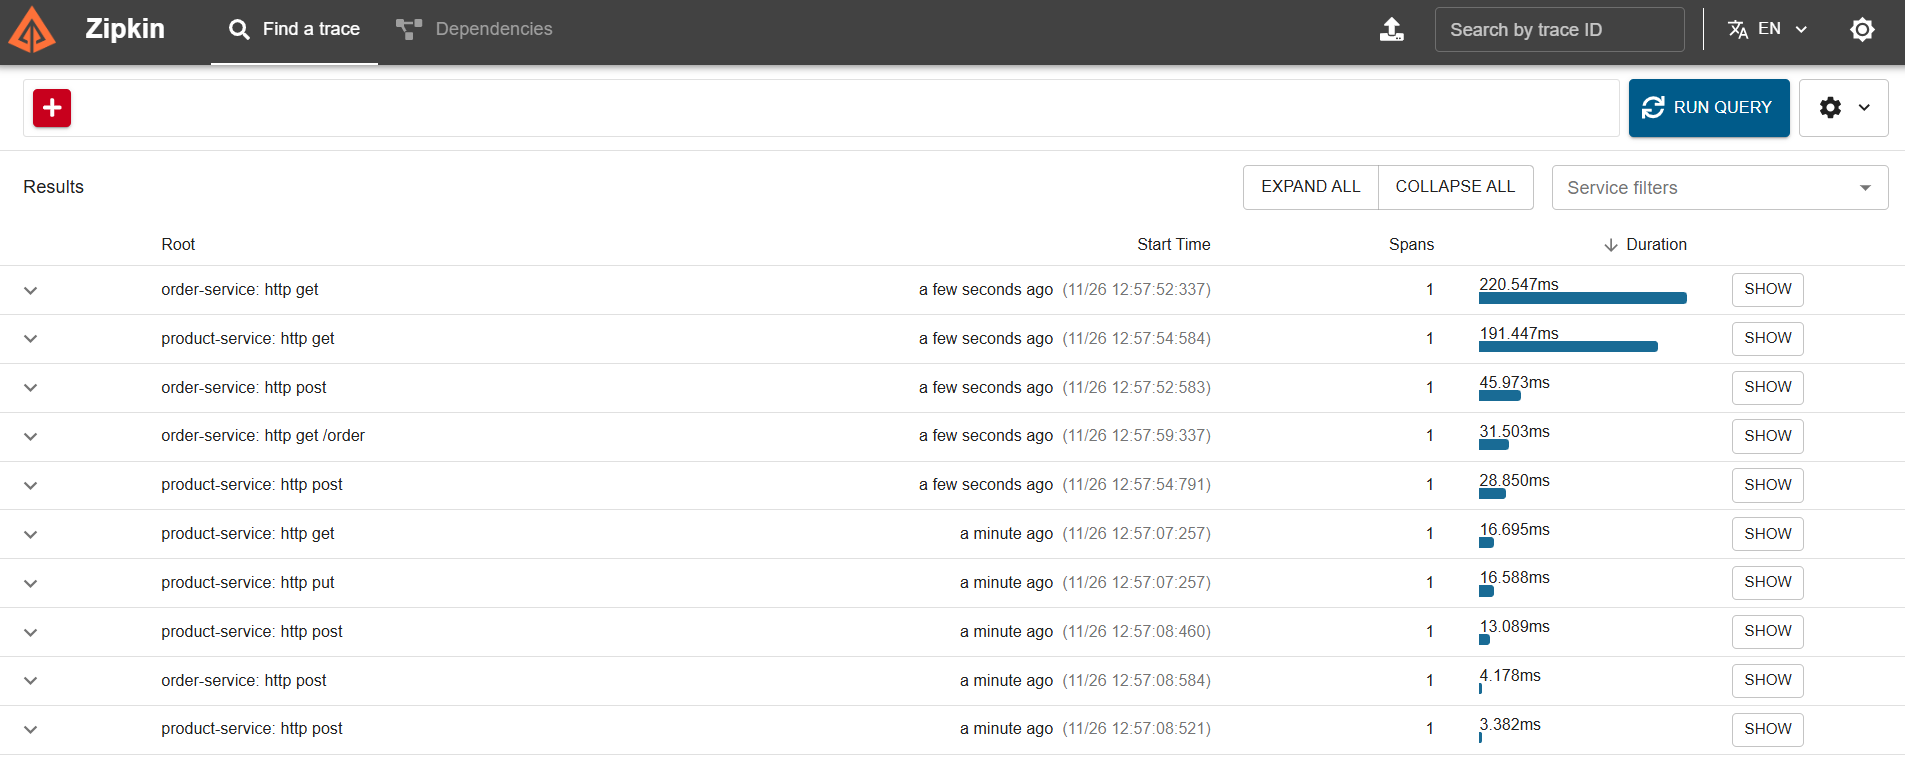Show the 3.382ms trace
This screenshot has height=760, width=1905.
tap(1767, 729)
